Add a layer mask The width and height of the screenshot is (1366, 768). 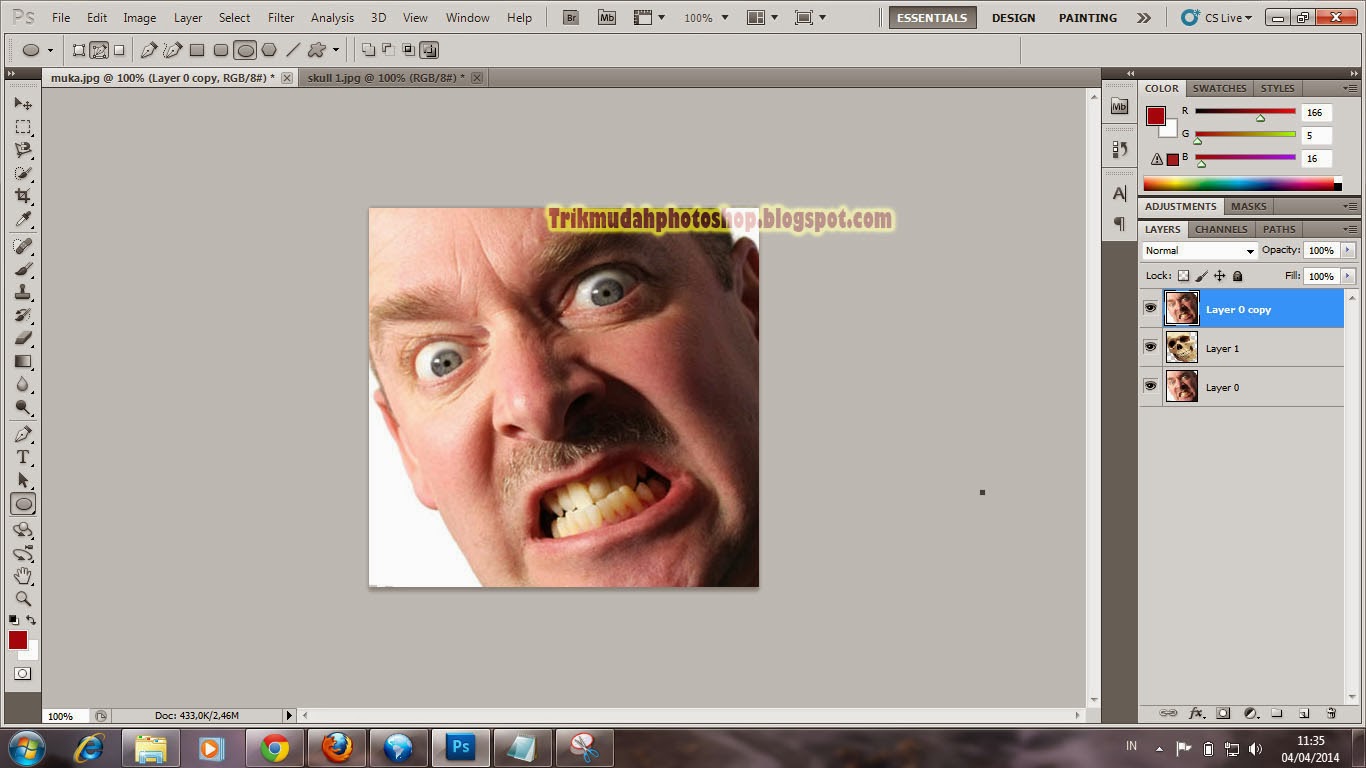1223,713
